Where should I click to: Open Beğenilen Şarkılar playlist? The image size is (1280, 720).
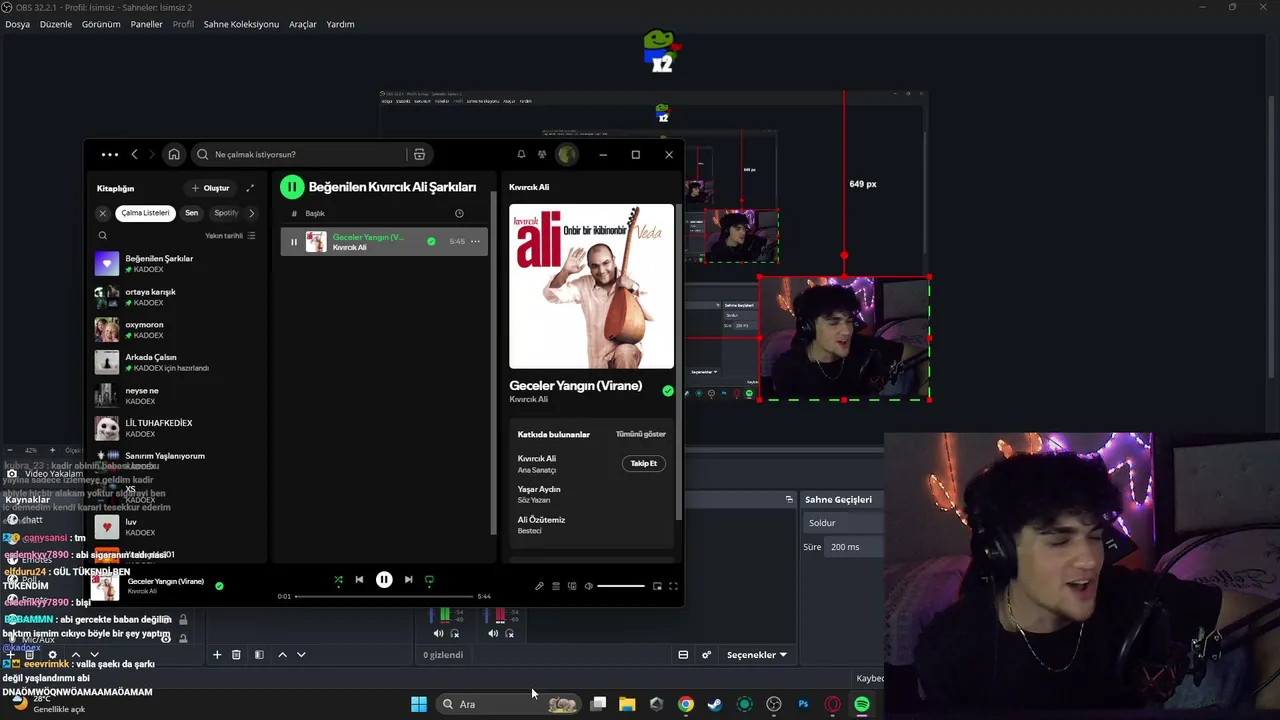coord(177,264)
